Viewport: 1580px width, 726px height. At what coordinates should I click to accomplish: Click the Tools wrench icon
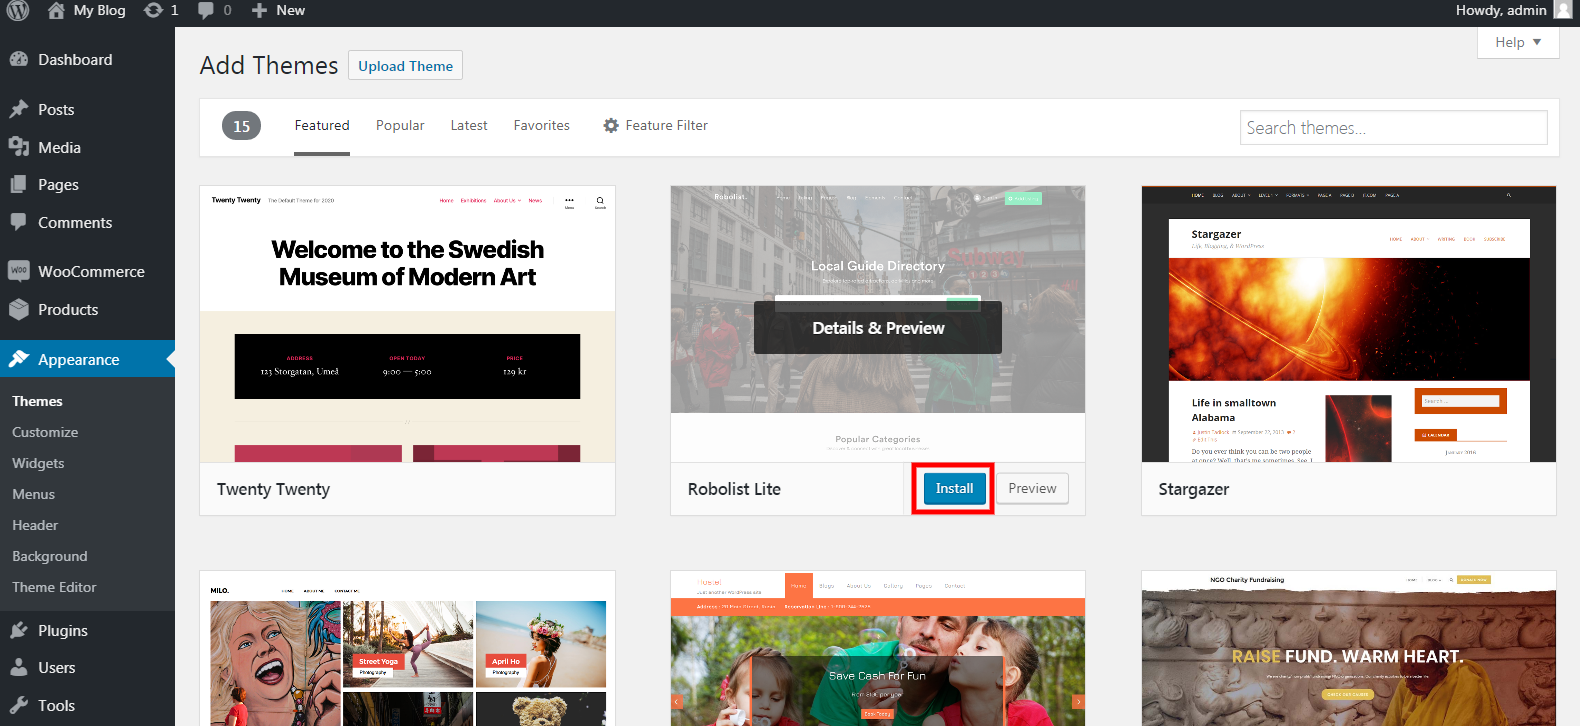tap(19, 705)
